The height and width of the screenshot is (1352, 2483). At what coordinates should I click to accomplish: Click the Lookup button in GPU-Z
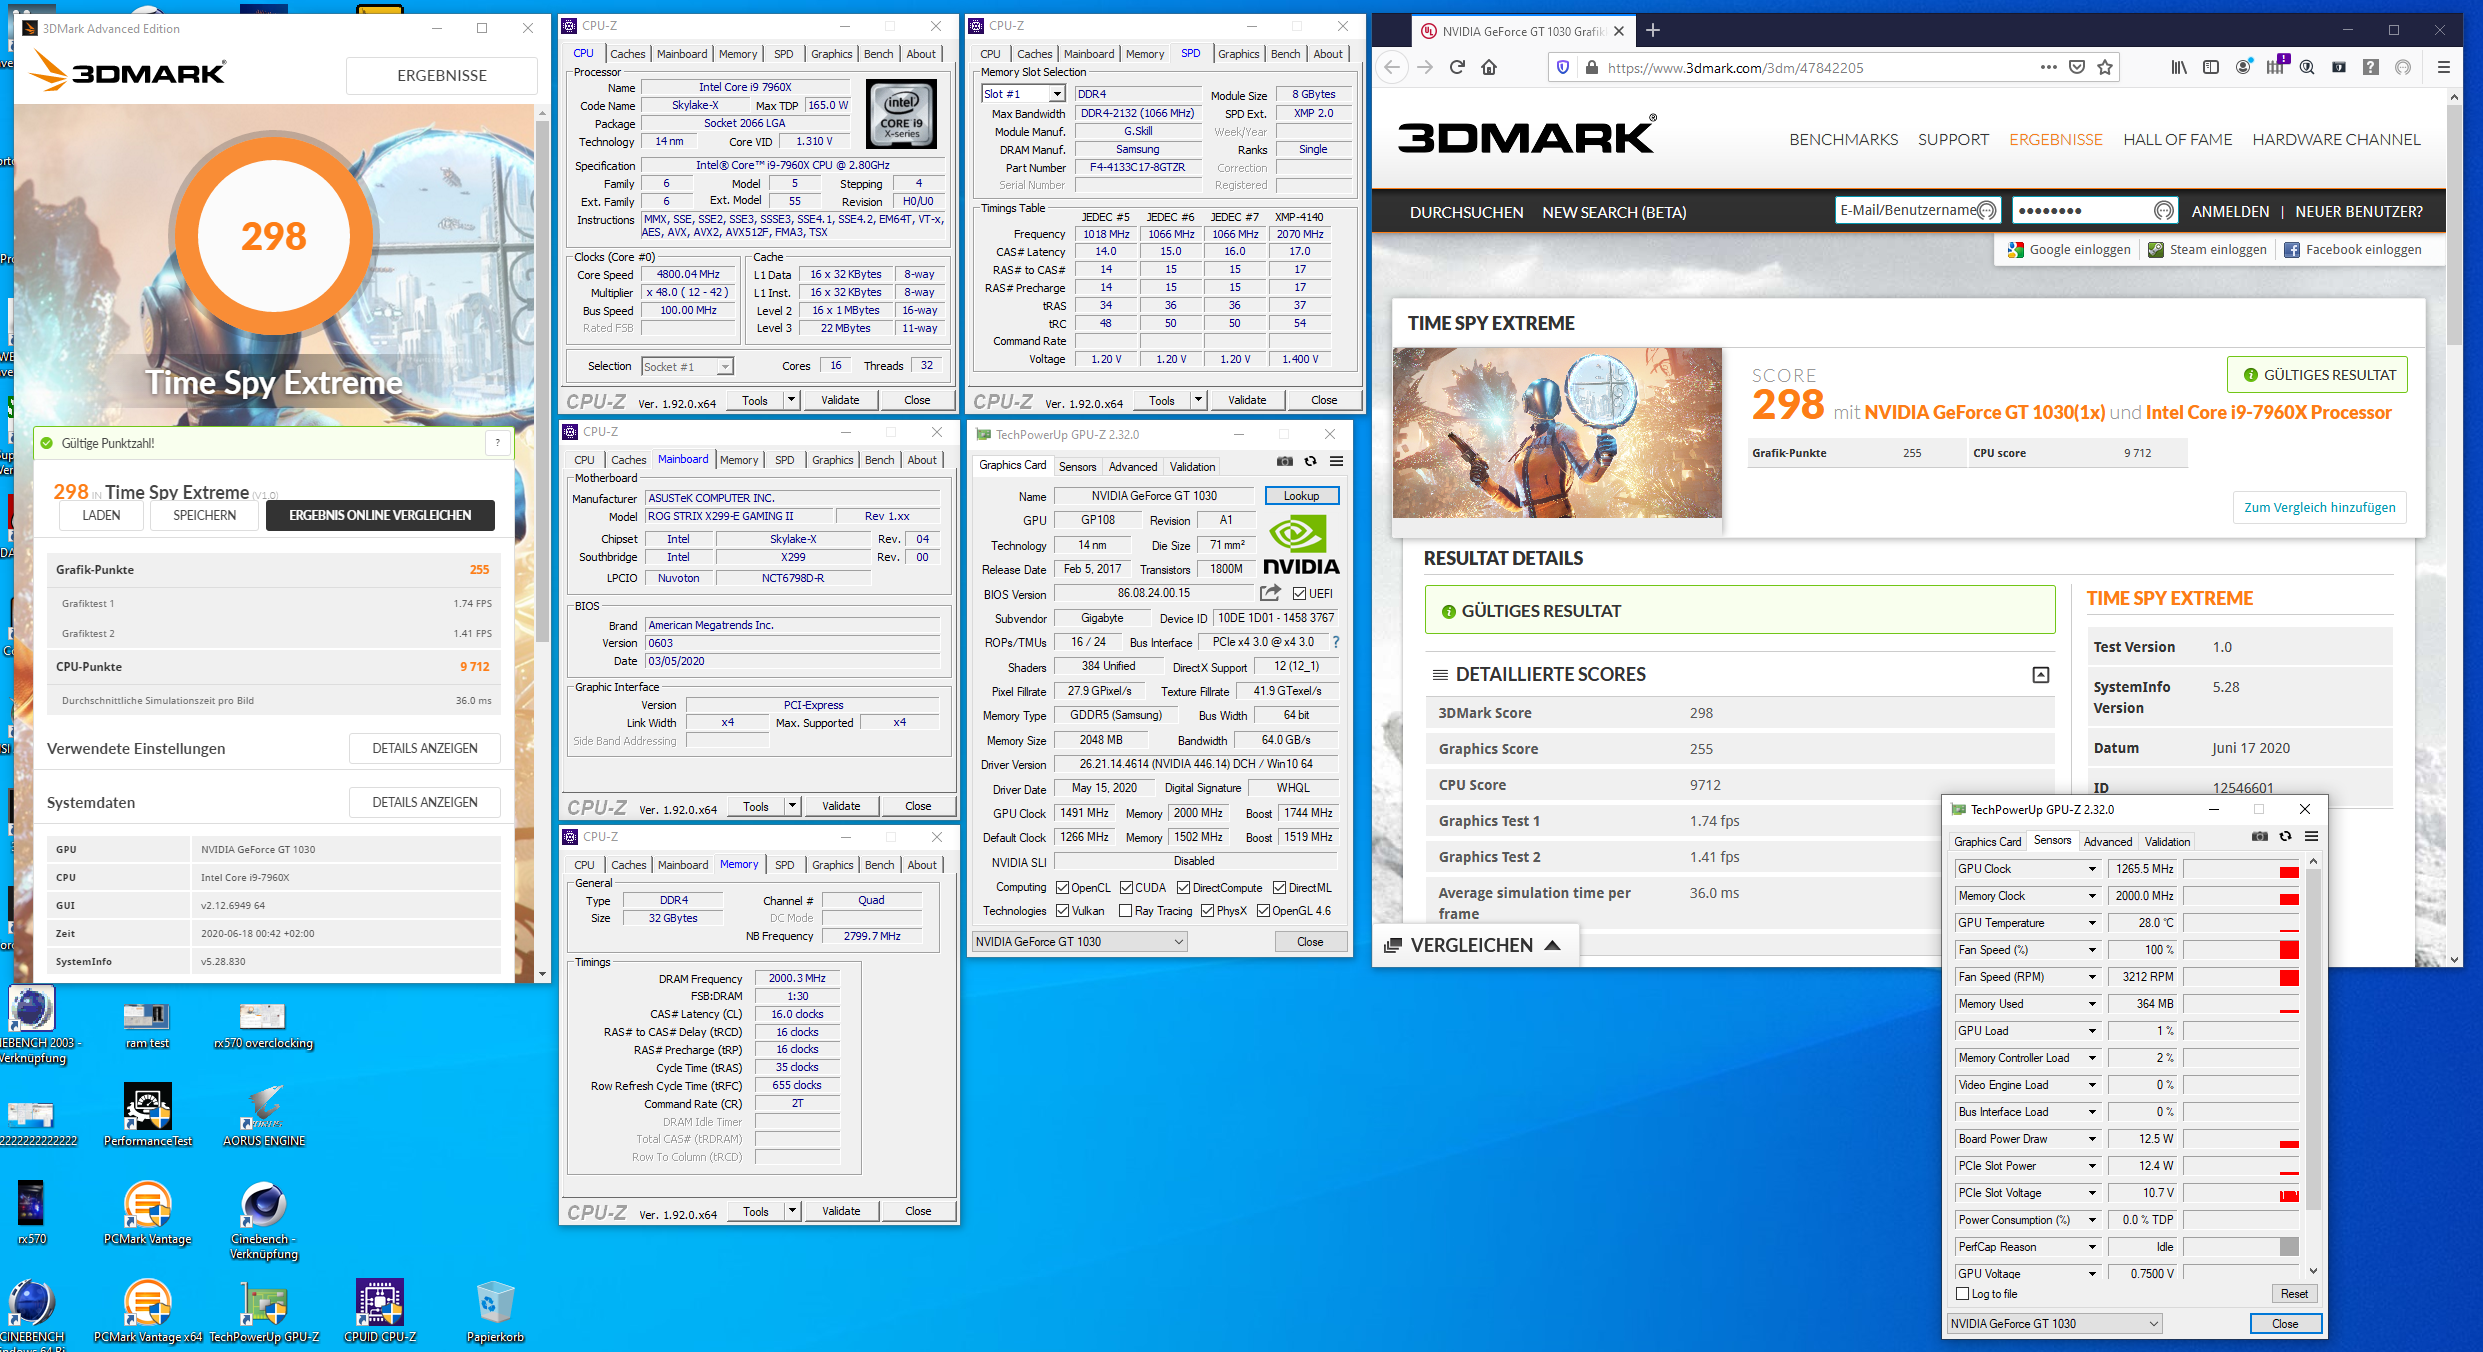click(x=1301, y=496)
